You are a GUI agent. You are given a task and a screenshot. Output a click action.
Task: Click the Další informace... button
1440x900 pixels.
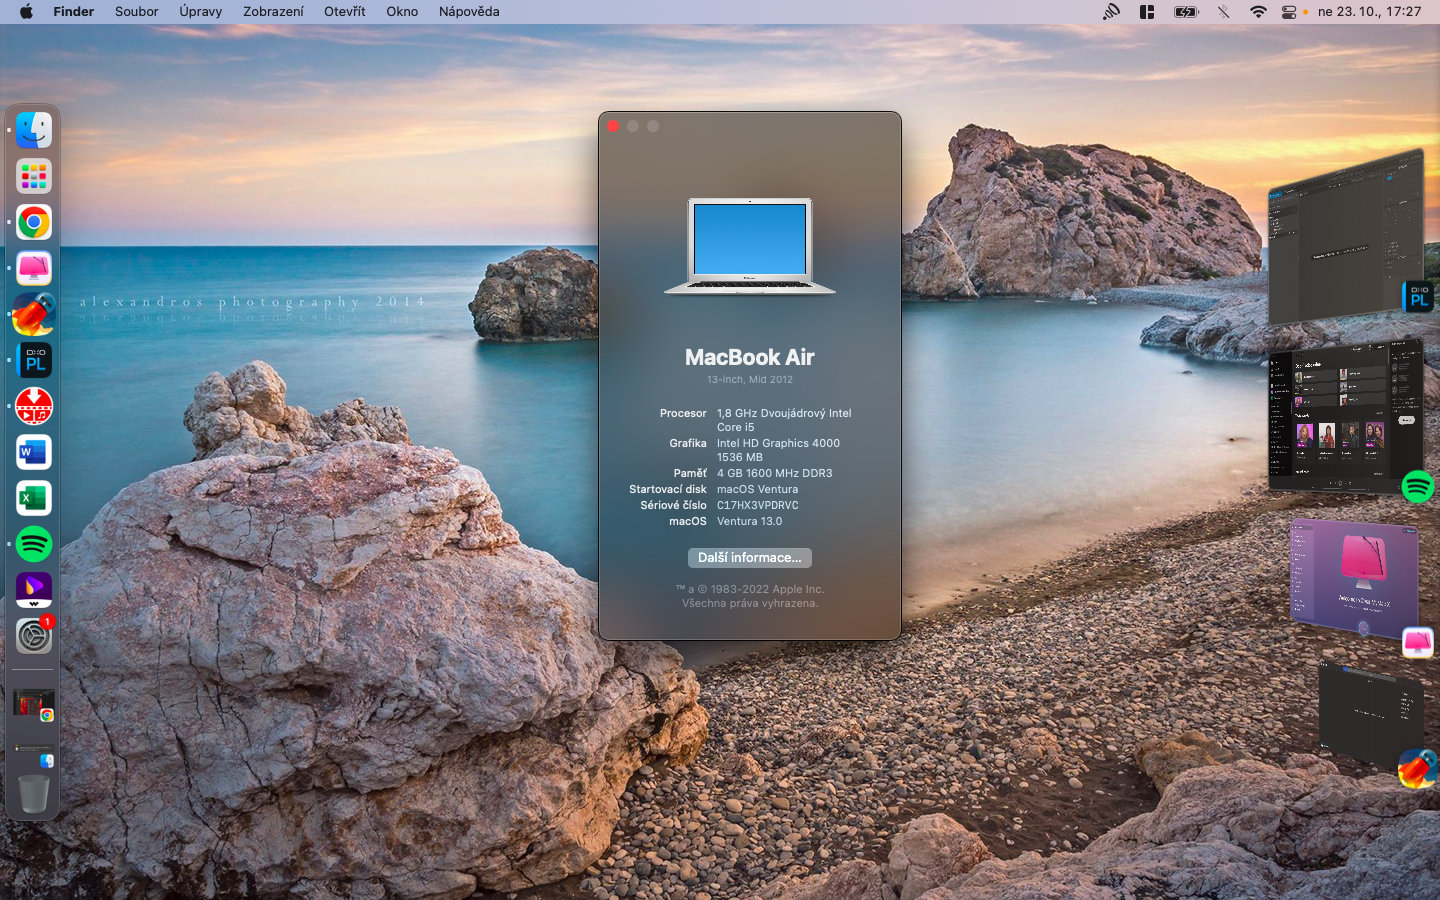coord(750,558)
